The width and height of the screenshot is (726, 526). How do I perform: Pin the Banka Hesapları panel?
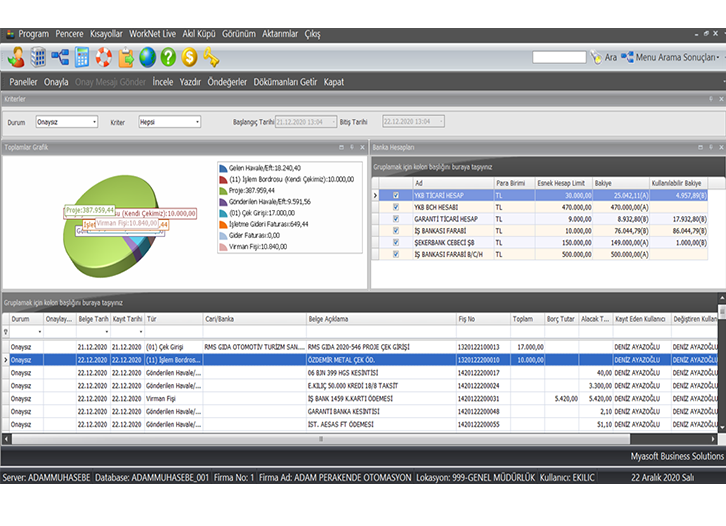tap(711, 147)
